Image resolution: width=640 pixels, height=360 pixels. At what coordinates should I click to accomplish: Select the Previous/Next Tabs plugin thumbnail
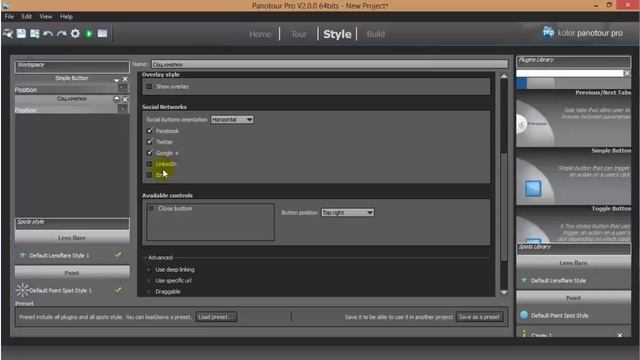click(x=573, y=118)
